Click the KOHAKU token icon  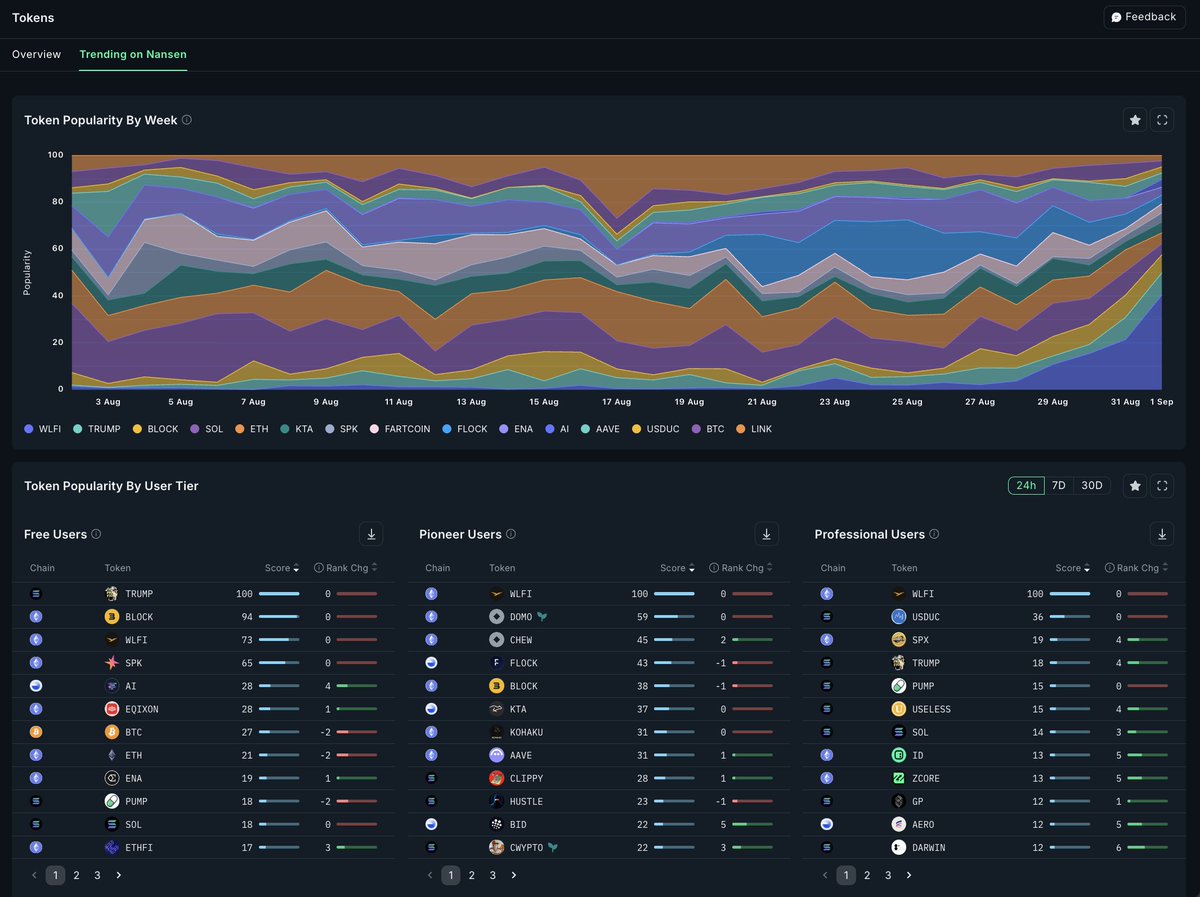point(496,732)
